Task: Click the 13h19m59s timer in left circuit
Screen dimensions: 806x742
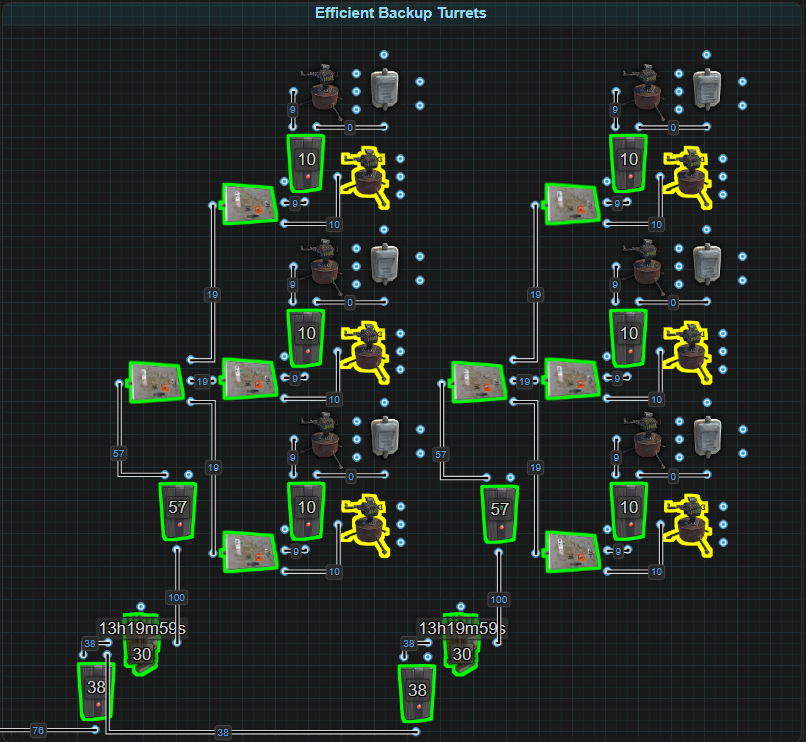Action: (142, 628)
